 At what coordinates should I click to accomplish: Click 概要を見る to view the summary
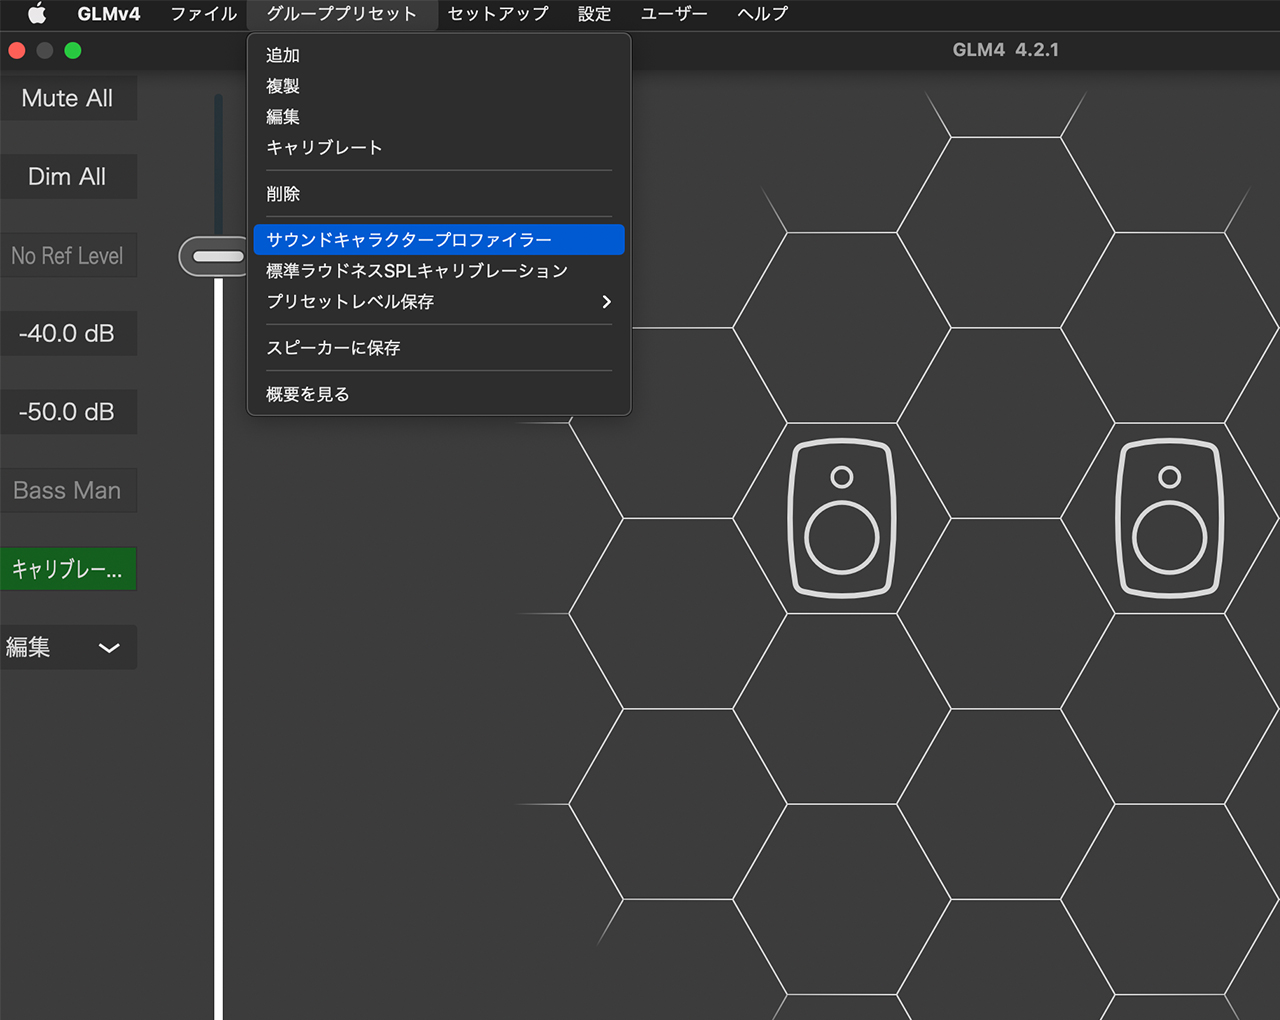coord(307,393)
